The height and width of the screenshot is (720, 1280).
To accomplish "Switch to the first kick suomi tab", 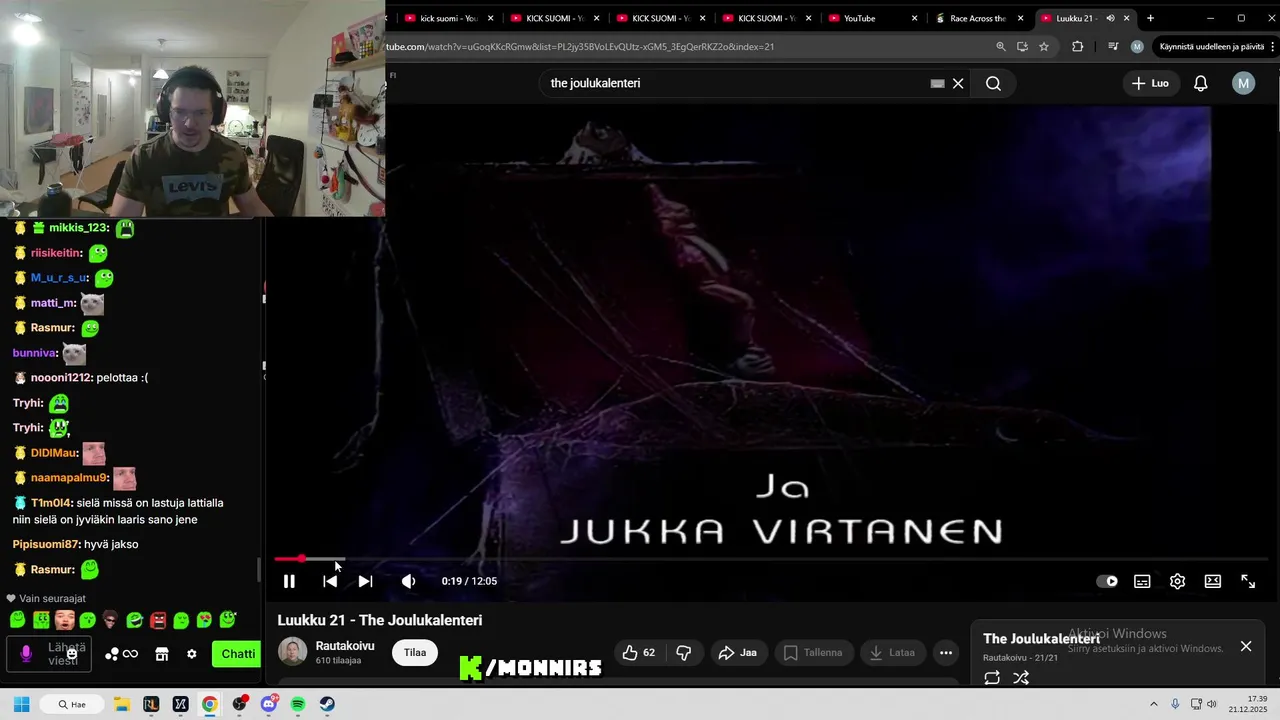I will (x=448, y=18).
